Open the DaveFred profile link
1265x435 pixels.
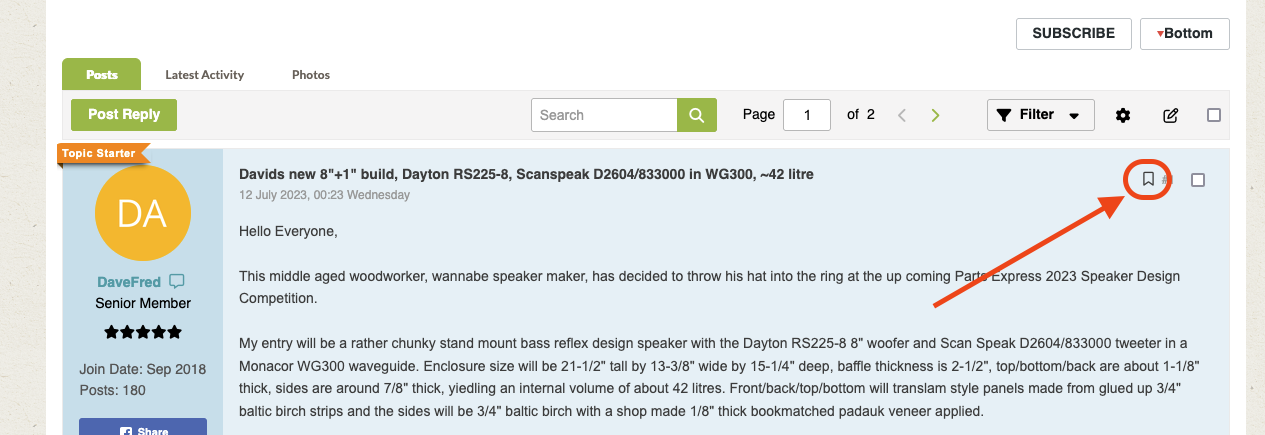click(129, 282)
